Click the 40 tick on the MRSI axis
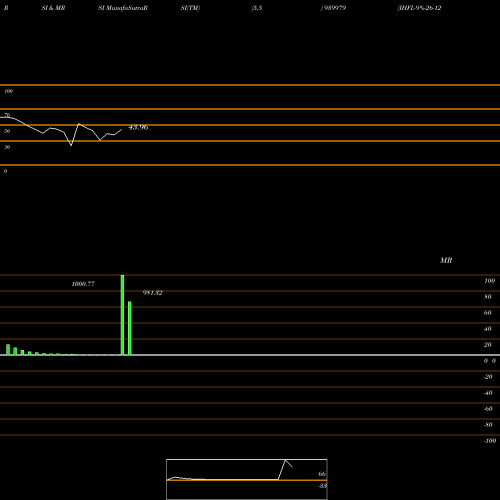 (x=488, y=329)
